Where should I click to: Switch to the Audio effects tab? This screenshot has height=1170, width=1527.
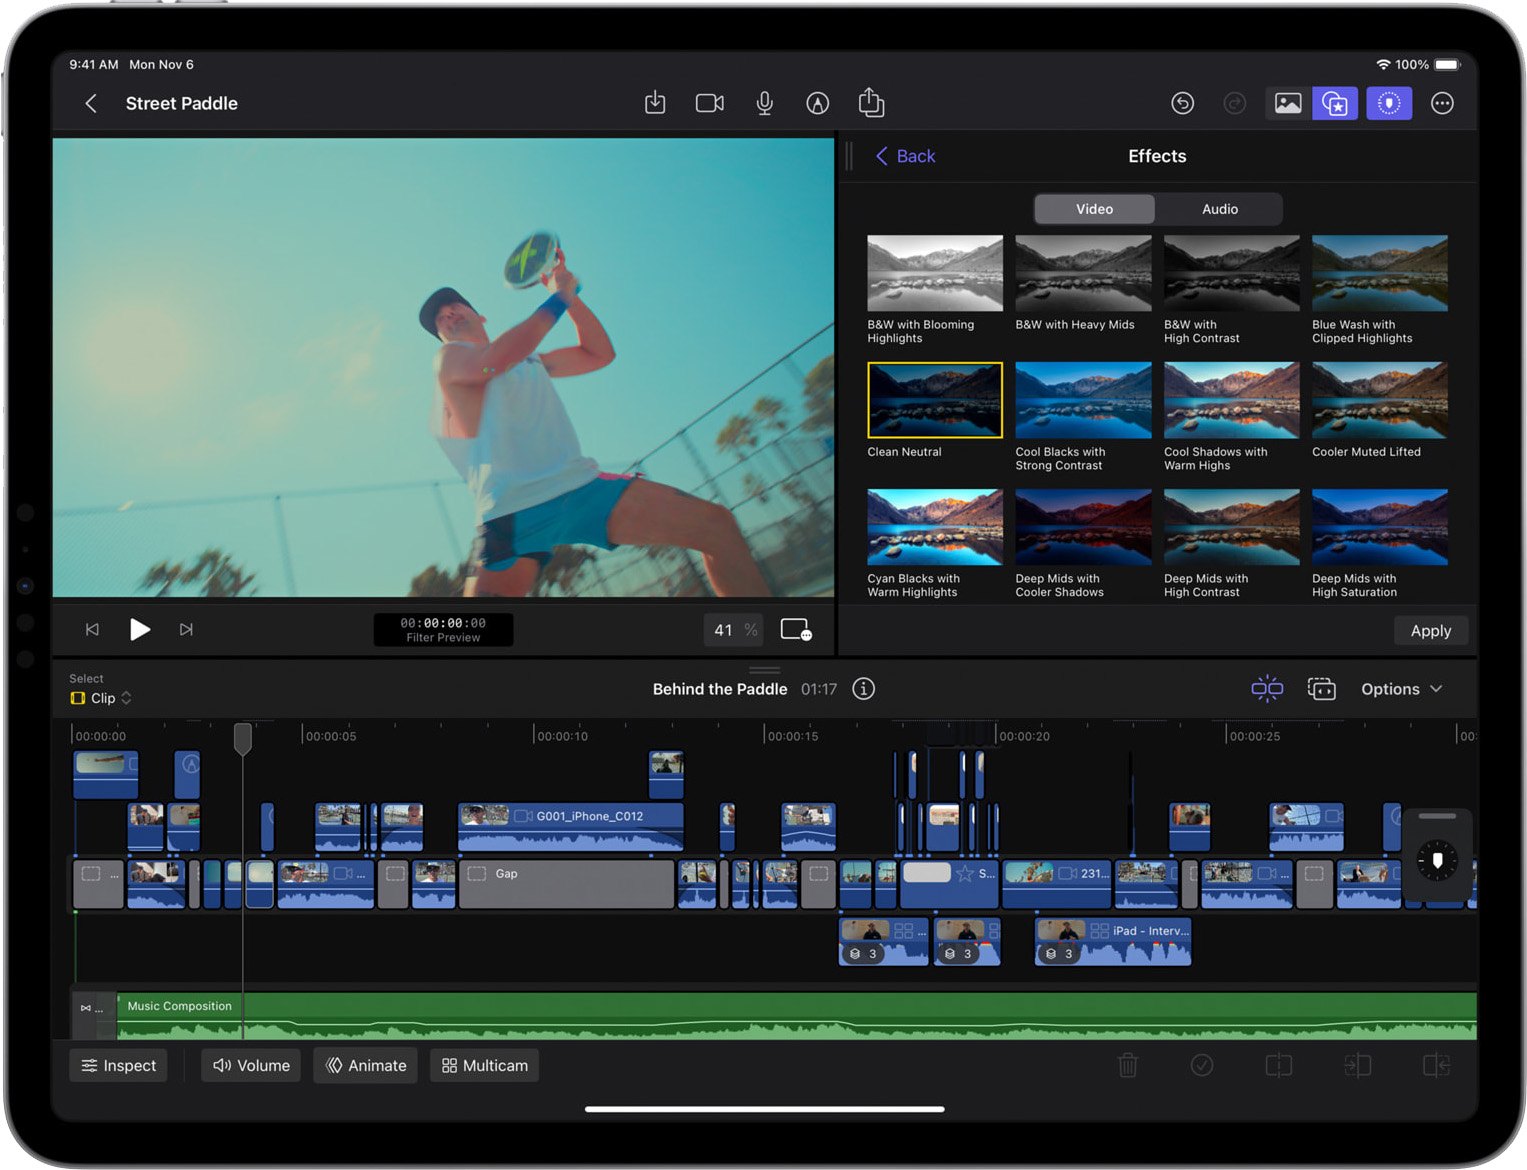coord(1219,209)
